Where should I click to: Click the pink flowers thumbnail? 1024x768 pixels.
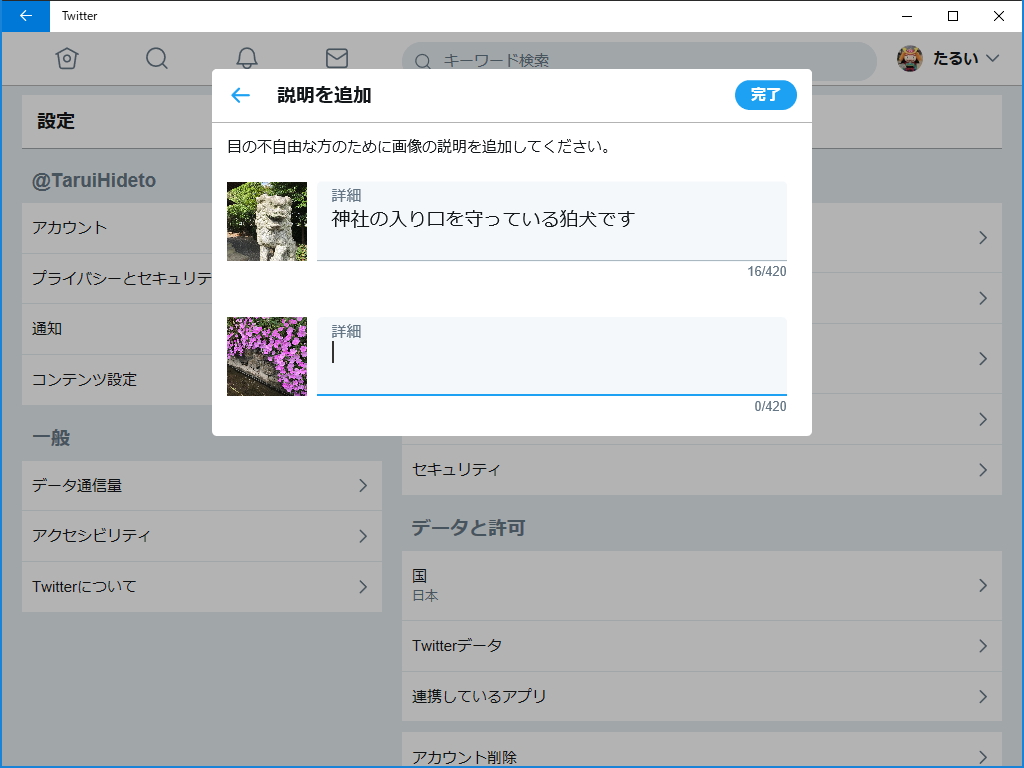click(x=266, y=357)
